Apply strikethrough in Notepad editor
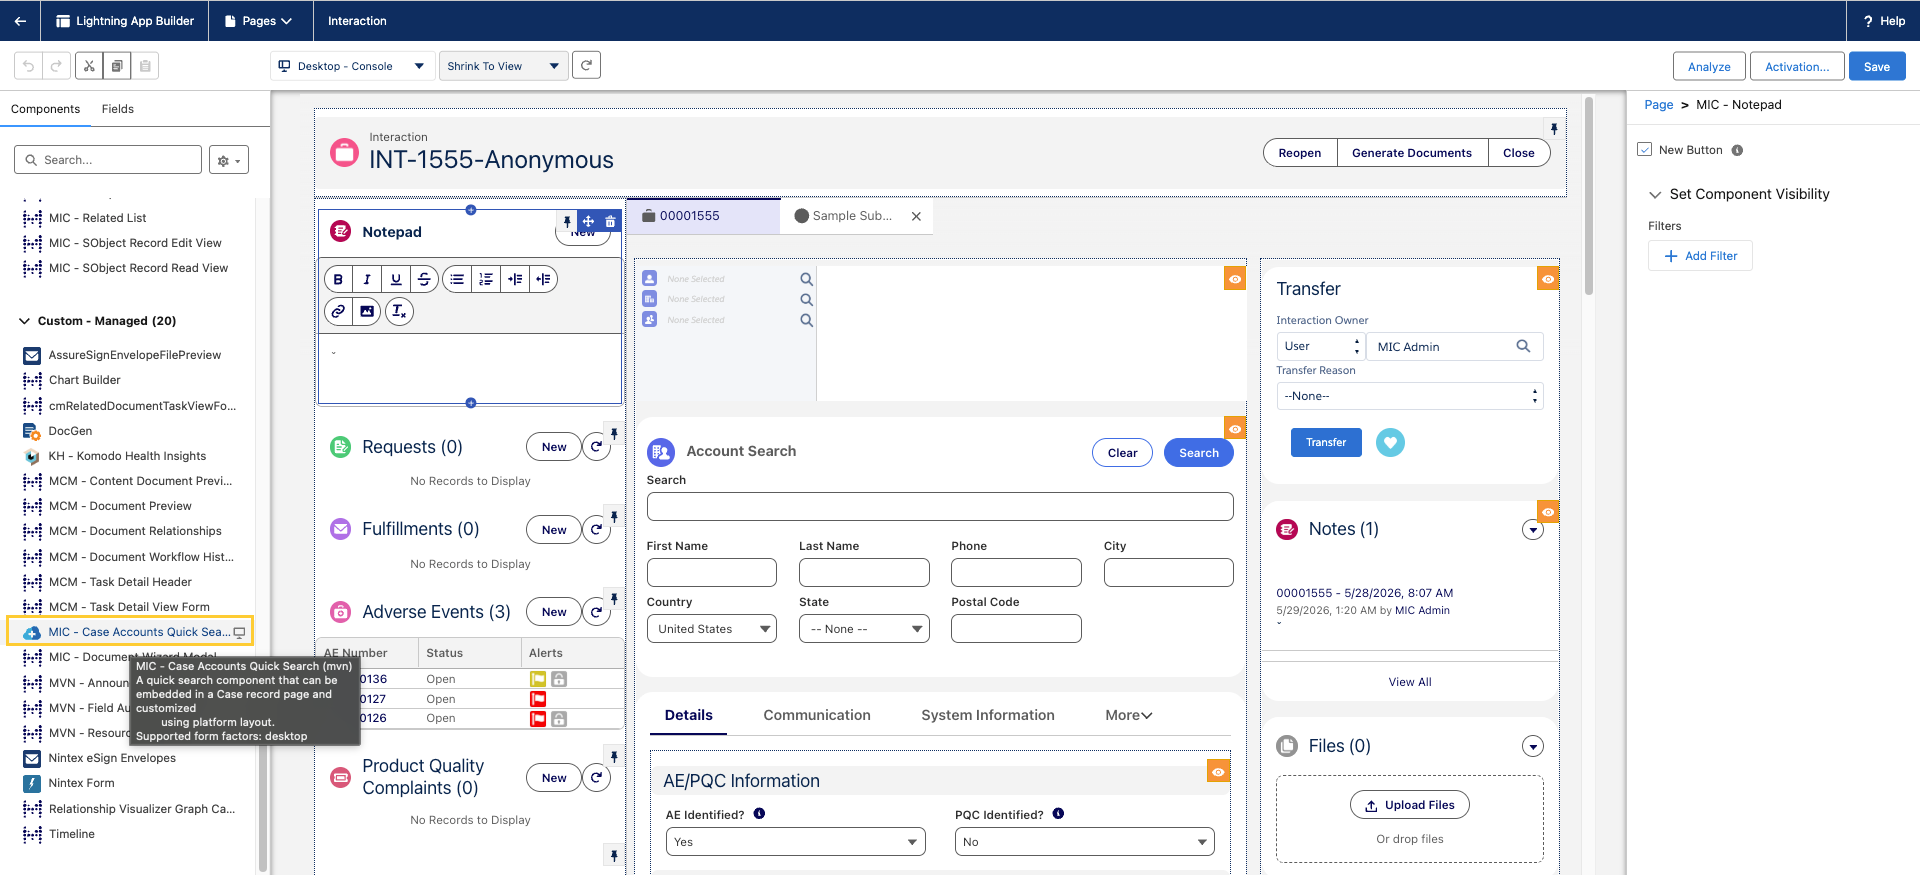 (424, 280)
